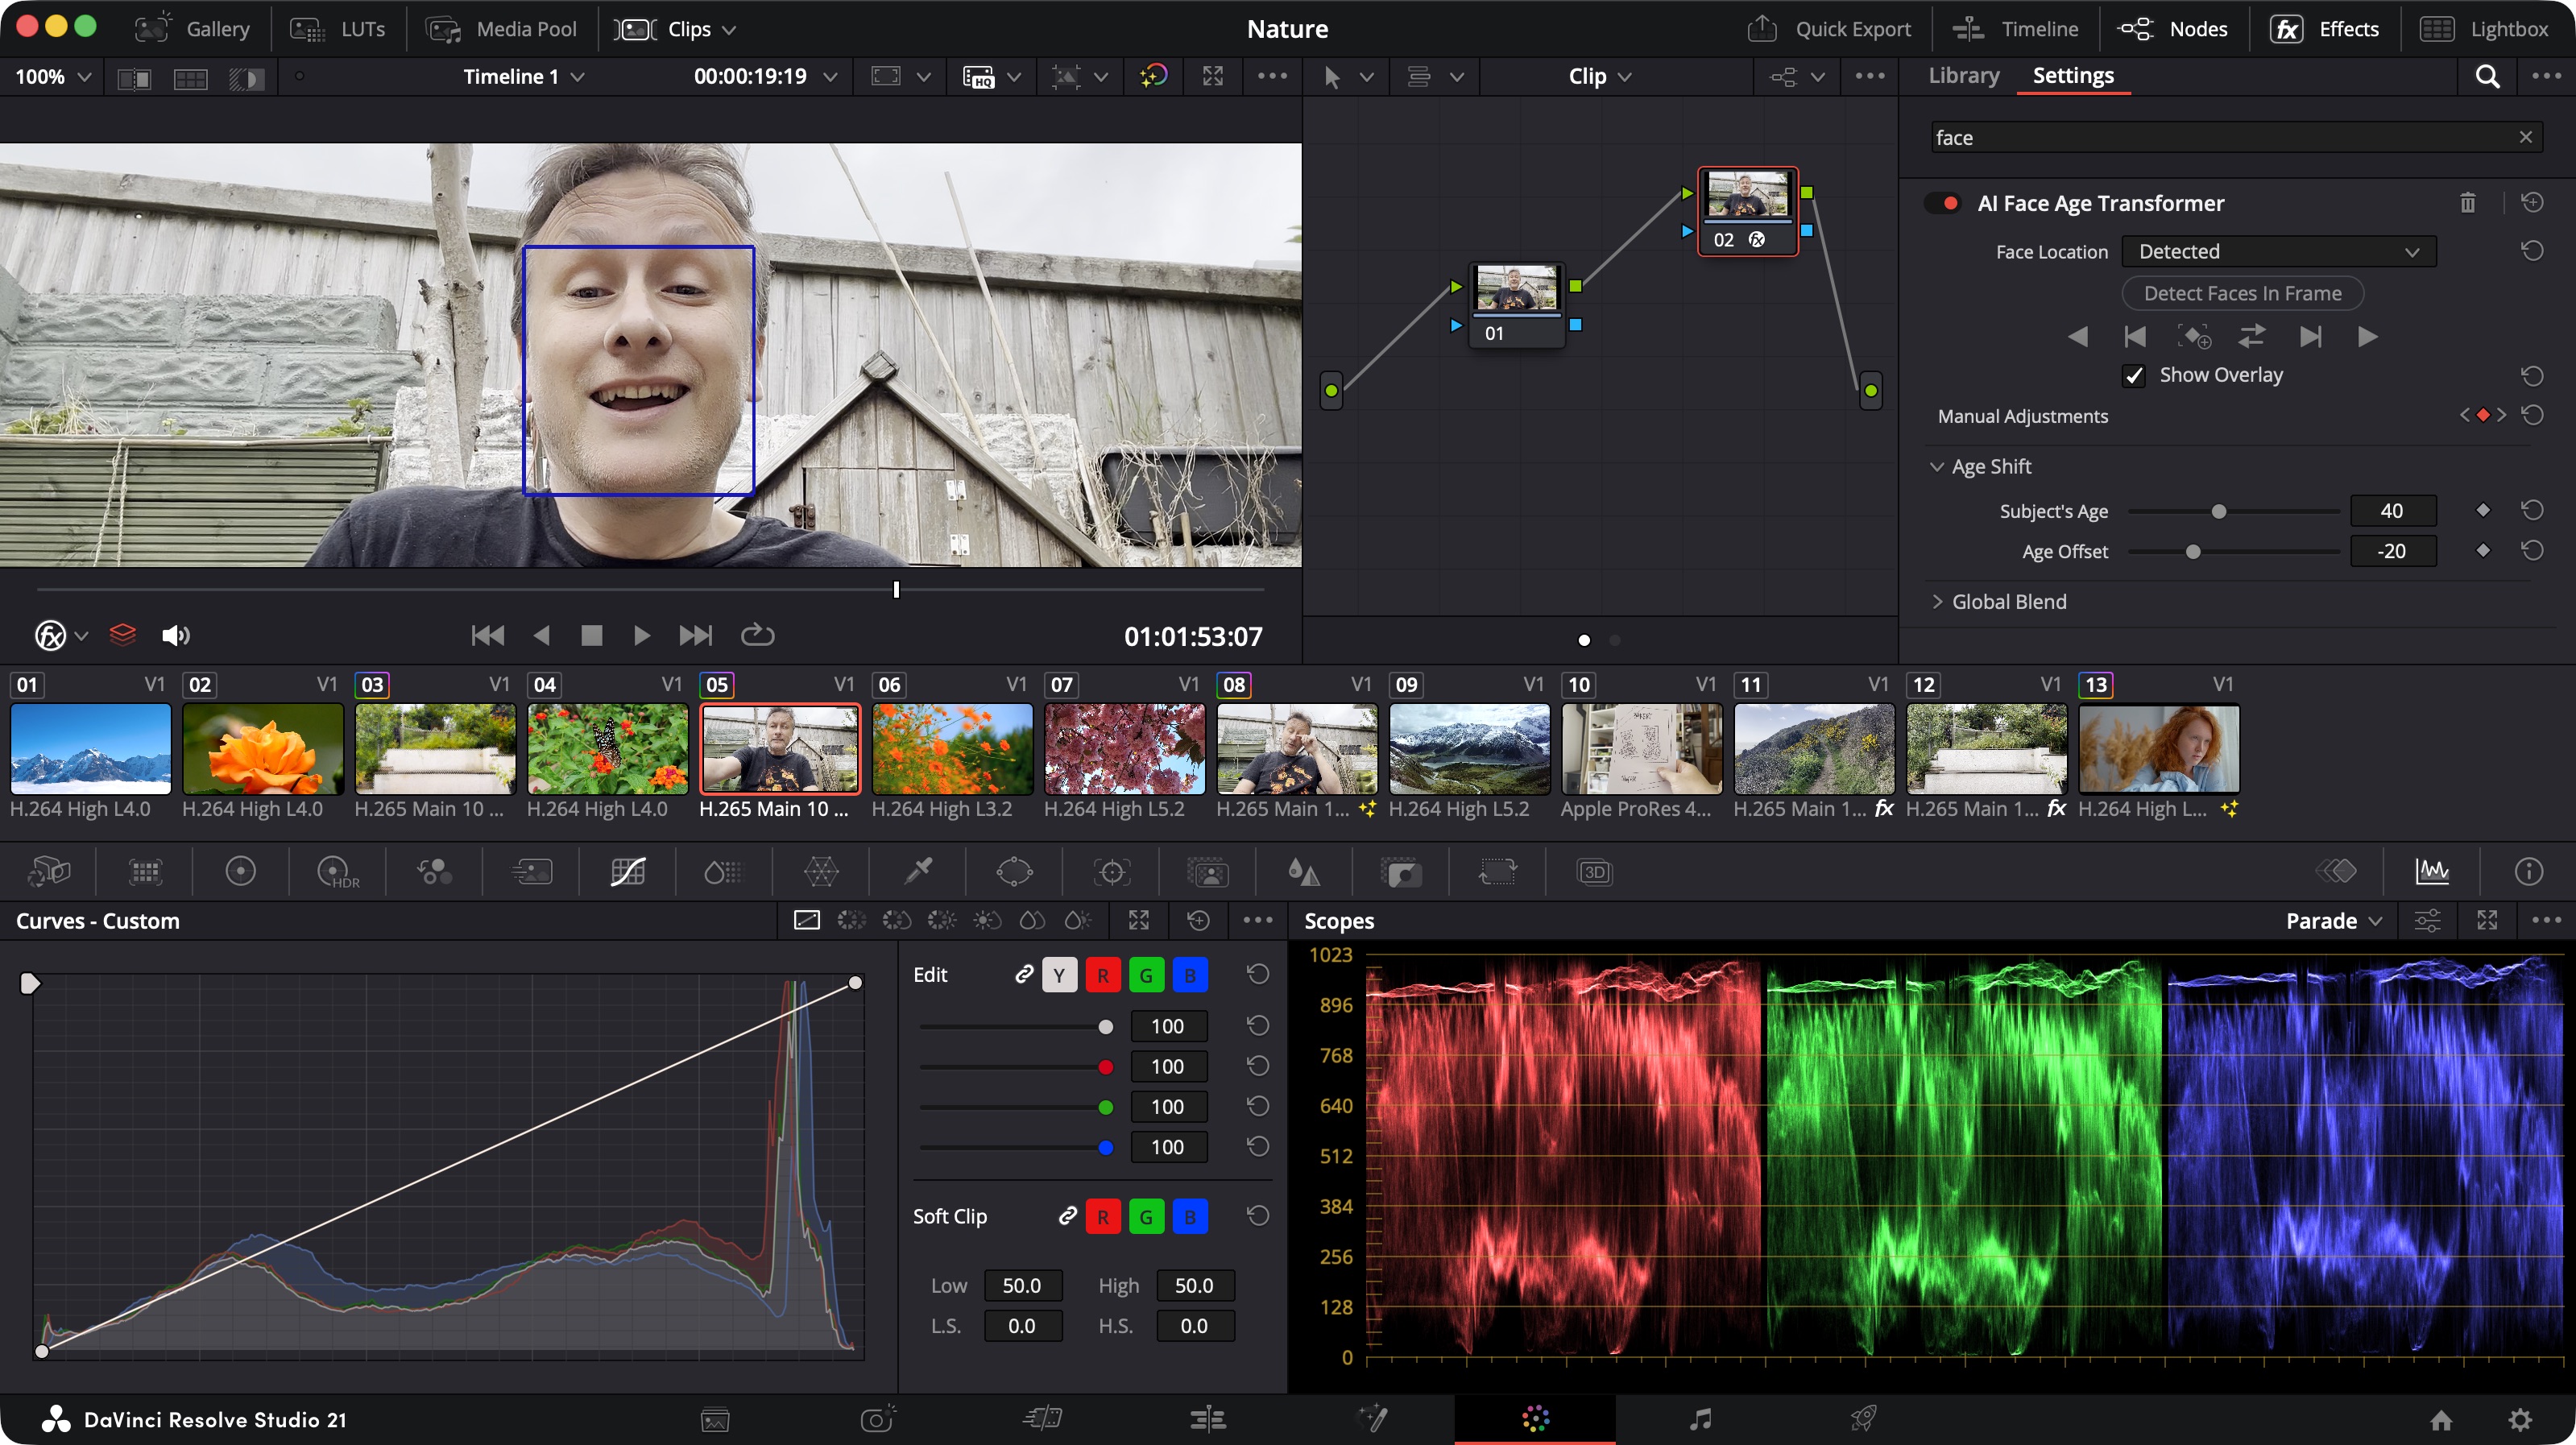Open the Information palette
The image size is (2576, 1445).
(2528, 871)
